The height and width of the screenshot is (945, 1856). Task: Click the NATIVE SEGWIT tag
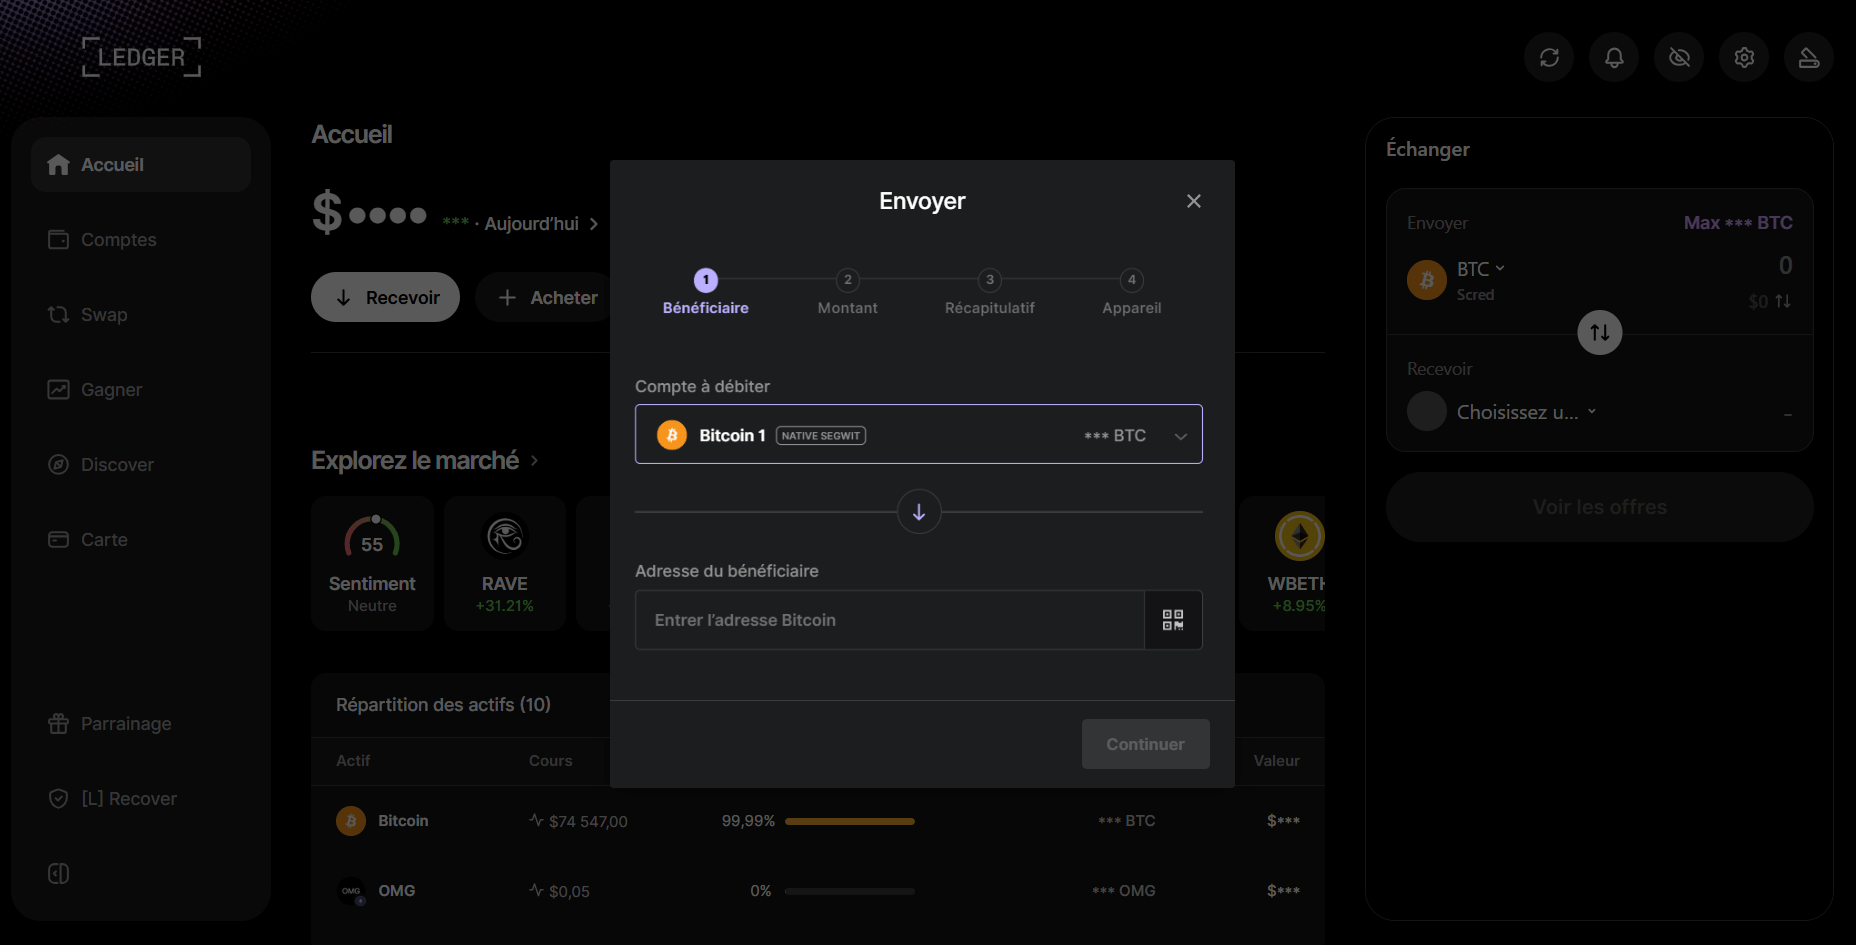(x=821, y=435)
